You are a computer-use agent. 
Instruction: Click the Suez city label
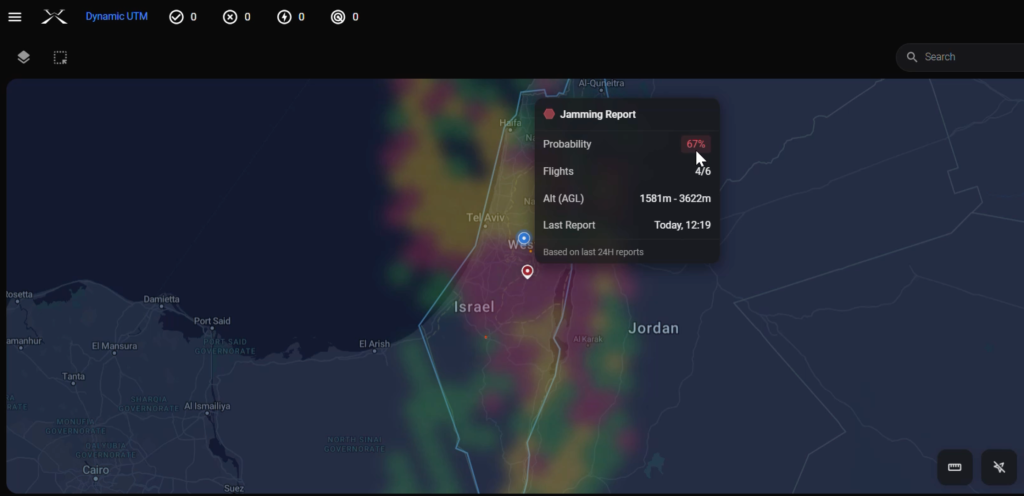(234, 488)
